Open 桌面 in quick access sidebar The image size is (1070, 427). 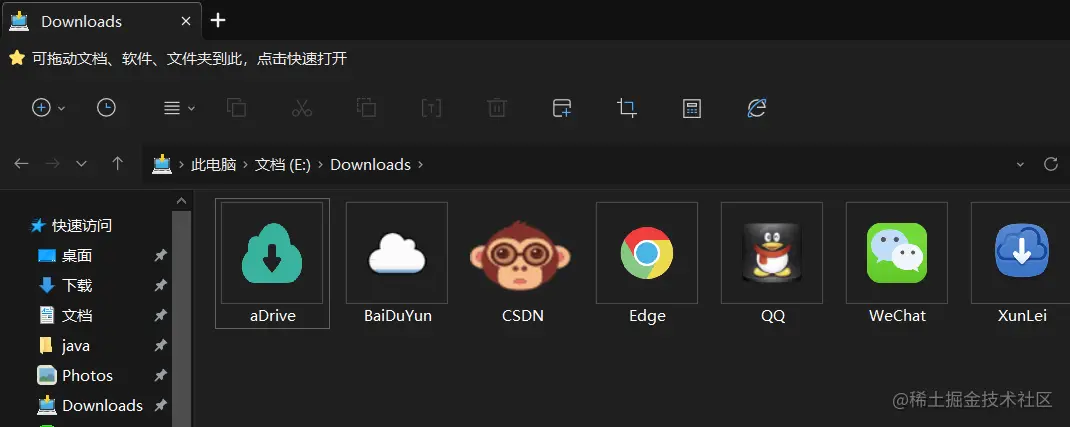(x=77, y=255)
